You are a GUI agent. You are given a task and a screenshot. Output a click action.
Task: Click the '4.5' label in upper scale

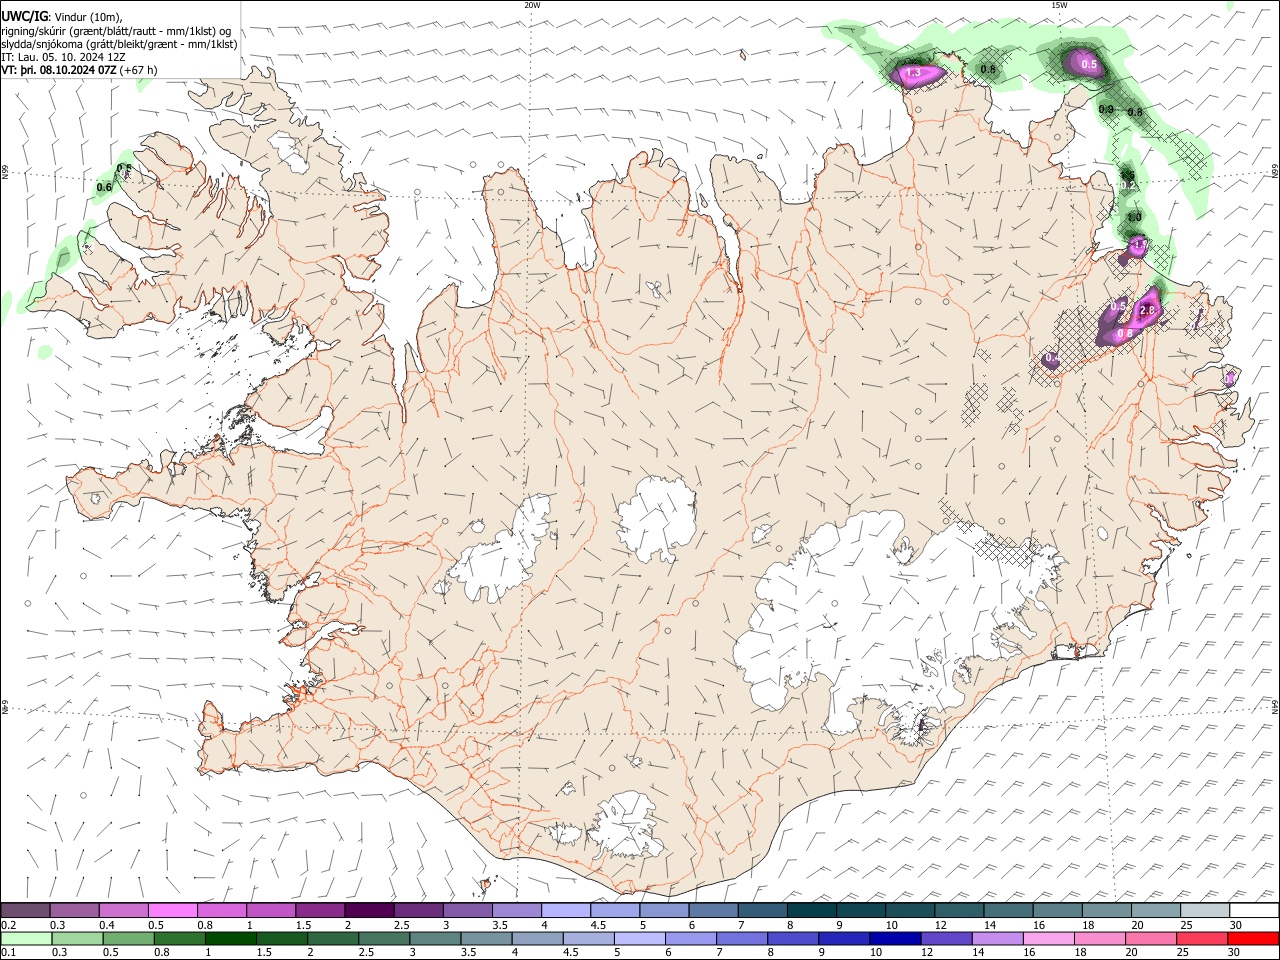598,925
